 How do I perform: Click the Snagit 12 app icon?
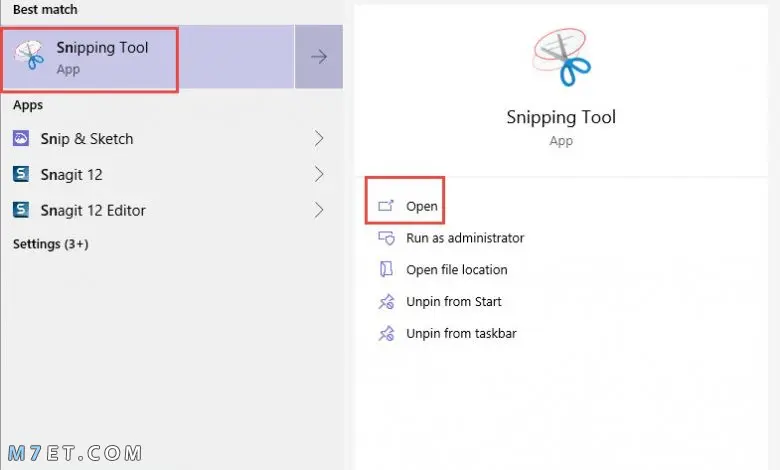(21, 174)
